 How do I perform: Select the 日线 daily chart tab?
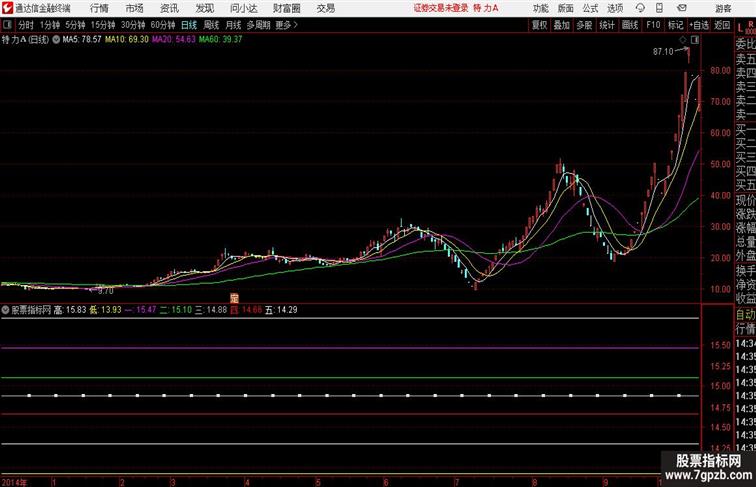click(x=189, y=25)
